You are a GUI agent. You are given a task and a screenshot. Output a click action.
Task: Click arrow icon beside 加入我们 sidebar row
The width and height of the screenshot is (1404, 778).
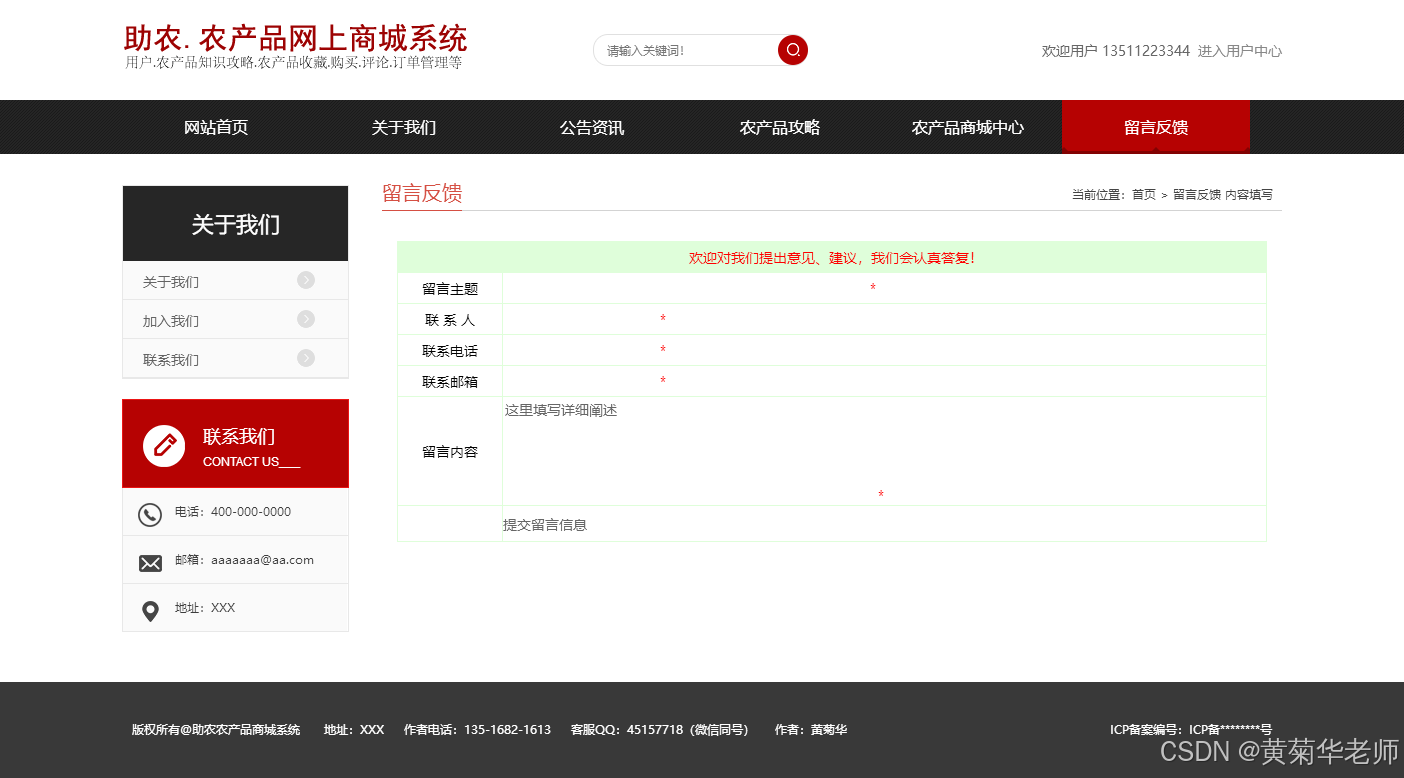[x=306, y=319]
